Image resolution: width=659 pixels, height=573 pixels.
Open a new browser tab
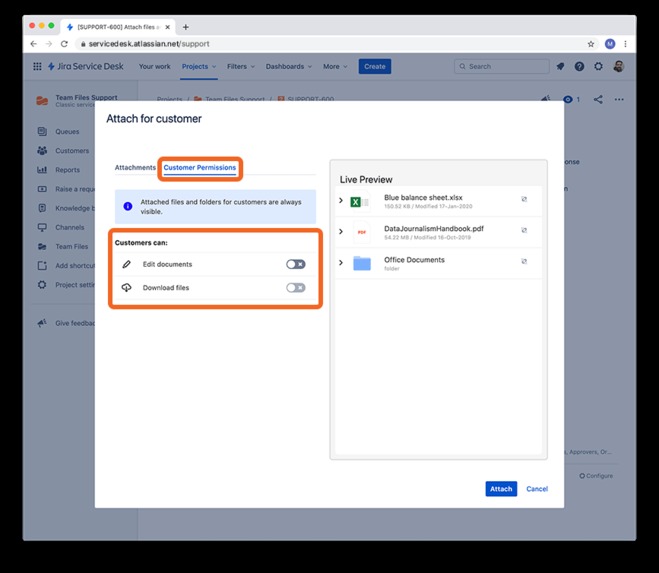[185, 27]
